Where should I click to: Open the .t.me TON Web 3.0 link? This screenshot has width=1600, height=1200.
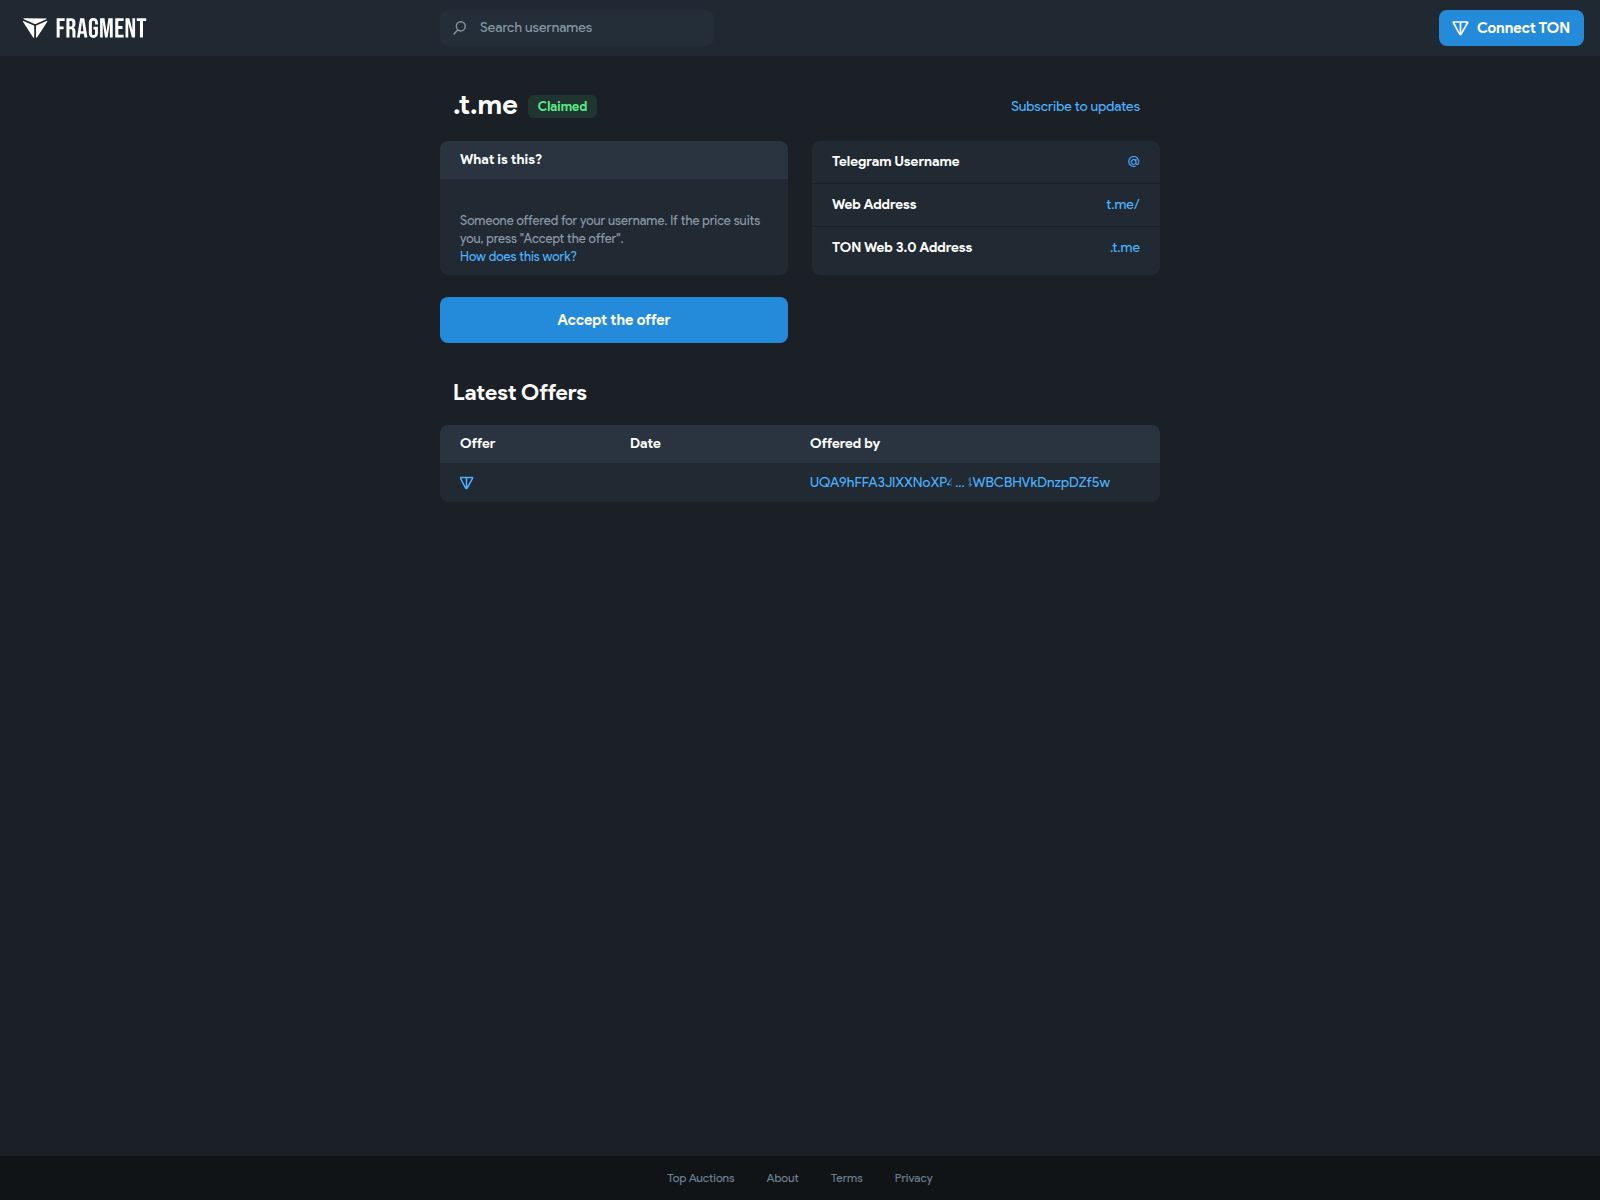click(x=1125, y=247)
